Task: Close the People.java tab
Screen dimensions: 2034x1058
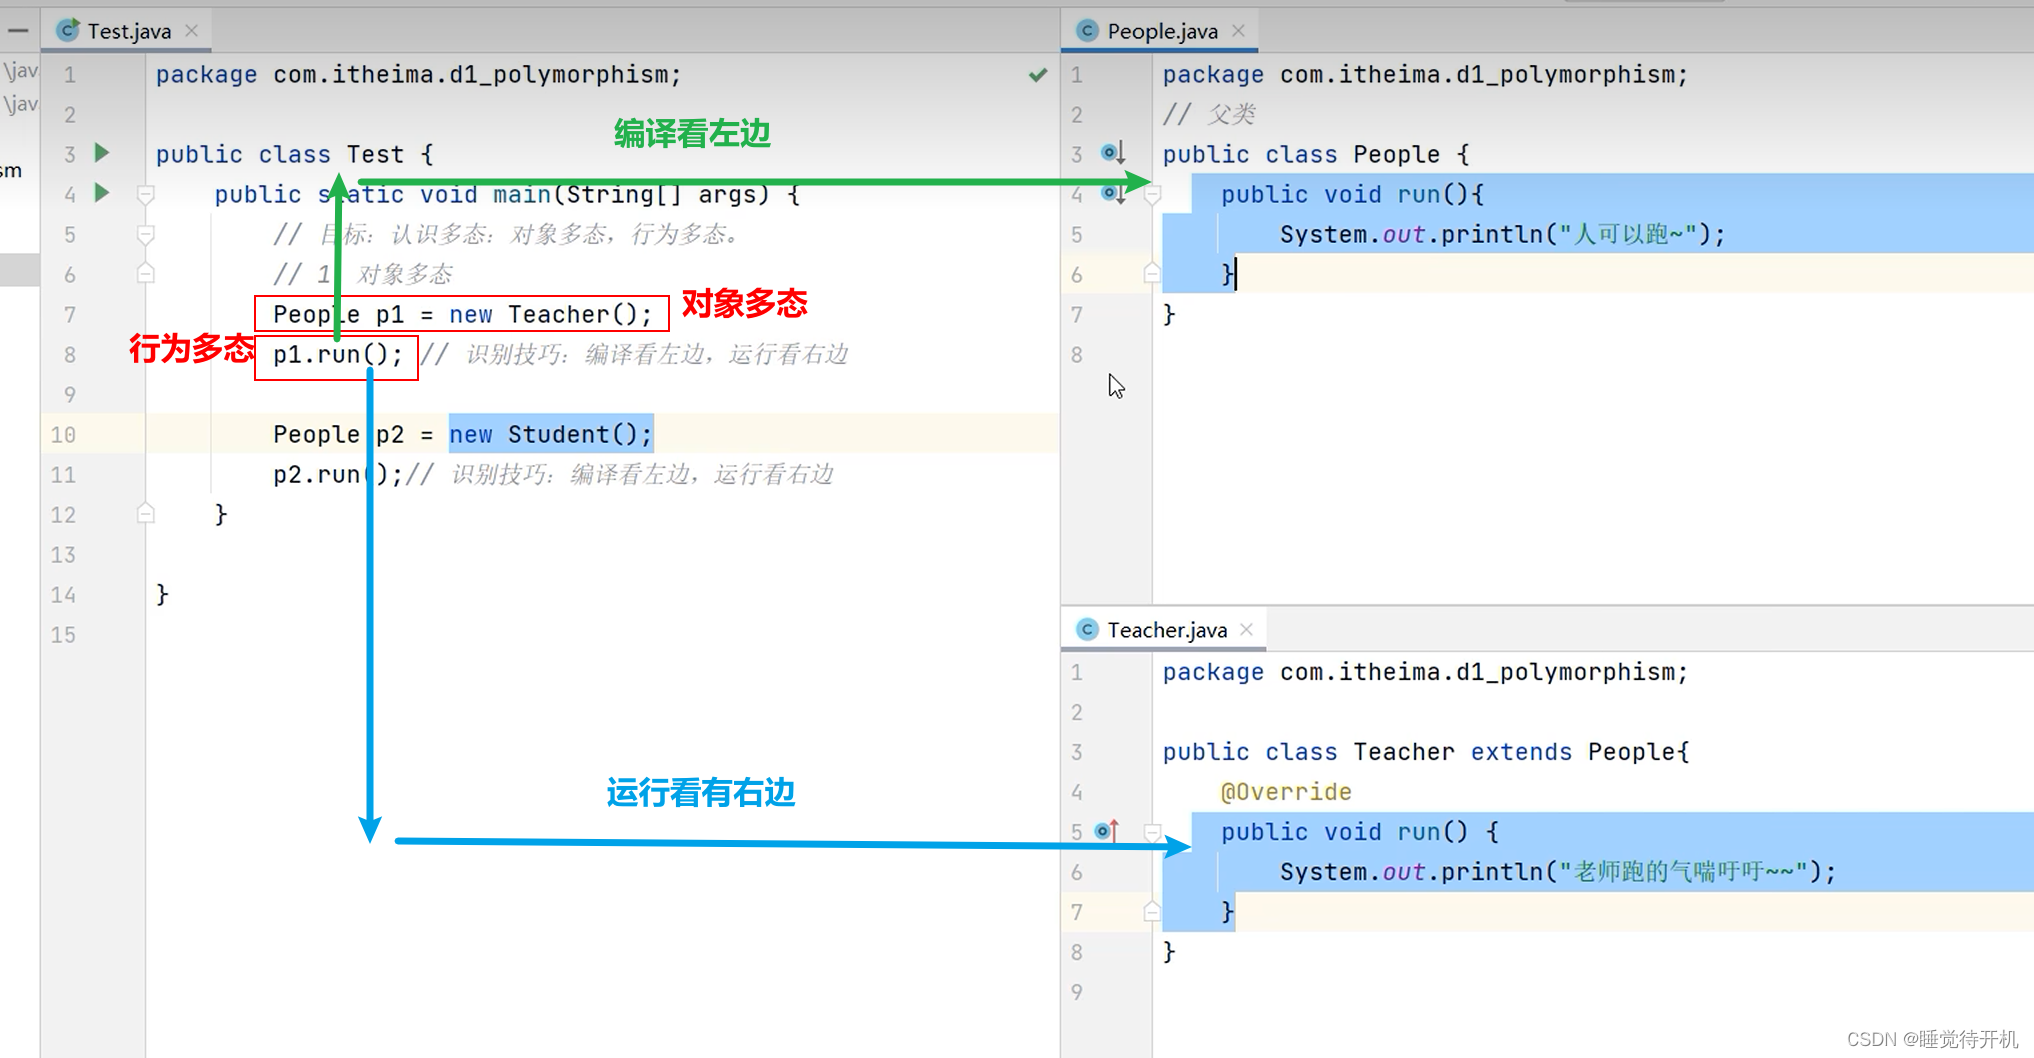Action: pos(1238,31)
